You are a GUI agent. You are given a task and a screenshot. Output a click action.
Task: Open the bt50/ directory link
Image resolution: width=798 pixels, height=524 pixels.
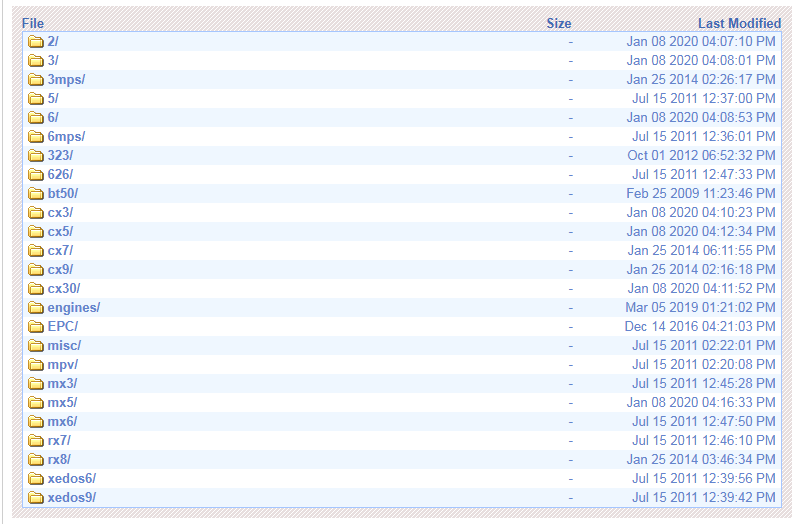(x=63, y=194)
